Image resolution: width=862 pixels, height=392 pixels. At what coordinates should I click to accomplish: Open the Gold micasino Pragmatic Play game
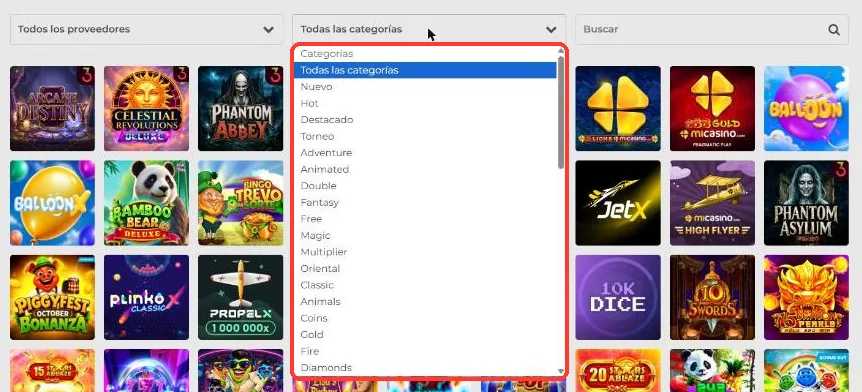(712, 108)
